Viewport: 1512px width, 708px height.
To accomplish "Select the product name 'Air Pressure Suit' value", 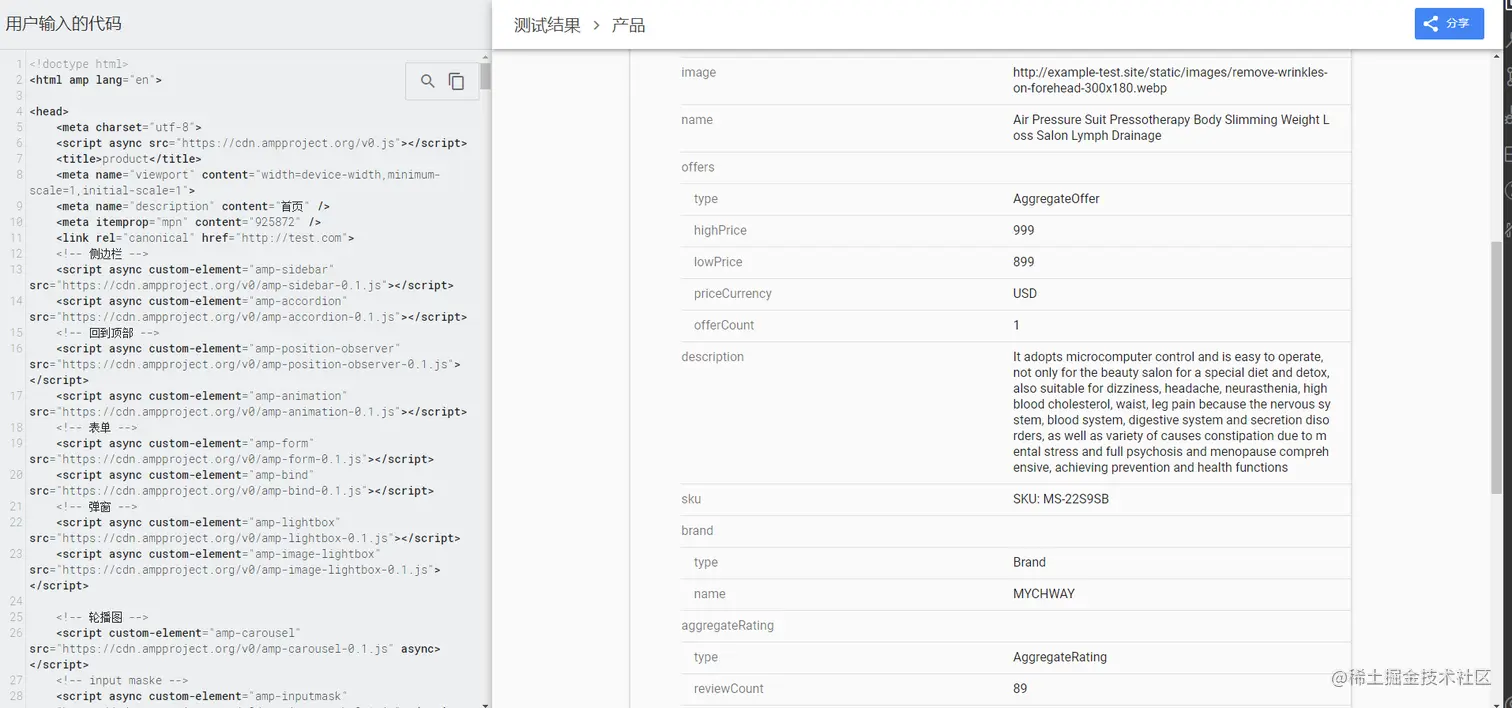I will pyautogui.click(x=1171, y=127).
